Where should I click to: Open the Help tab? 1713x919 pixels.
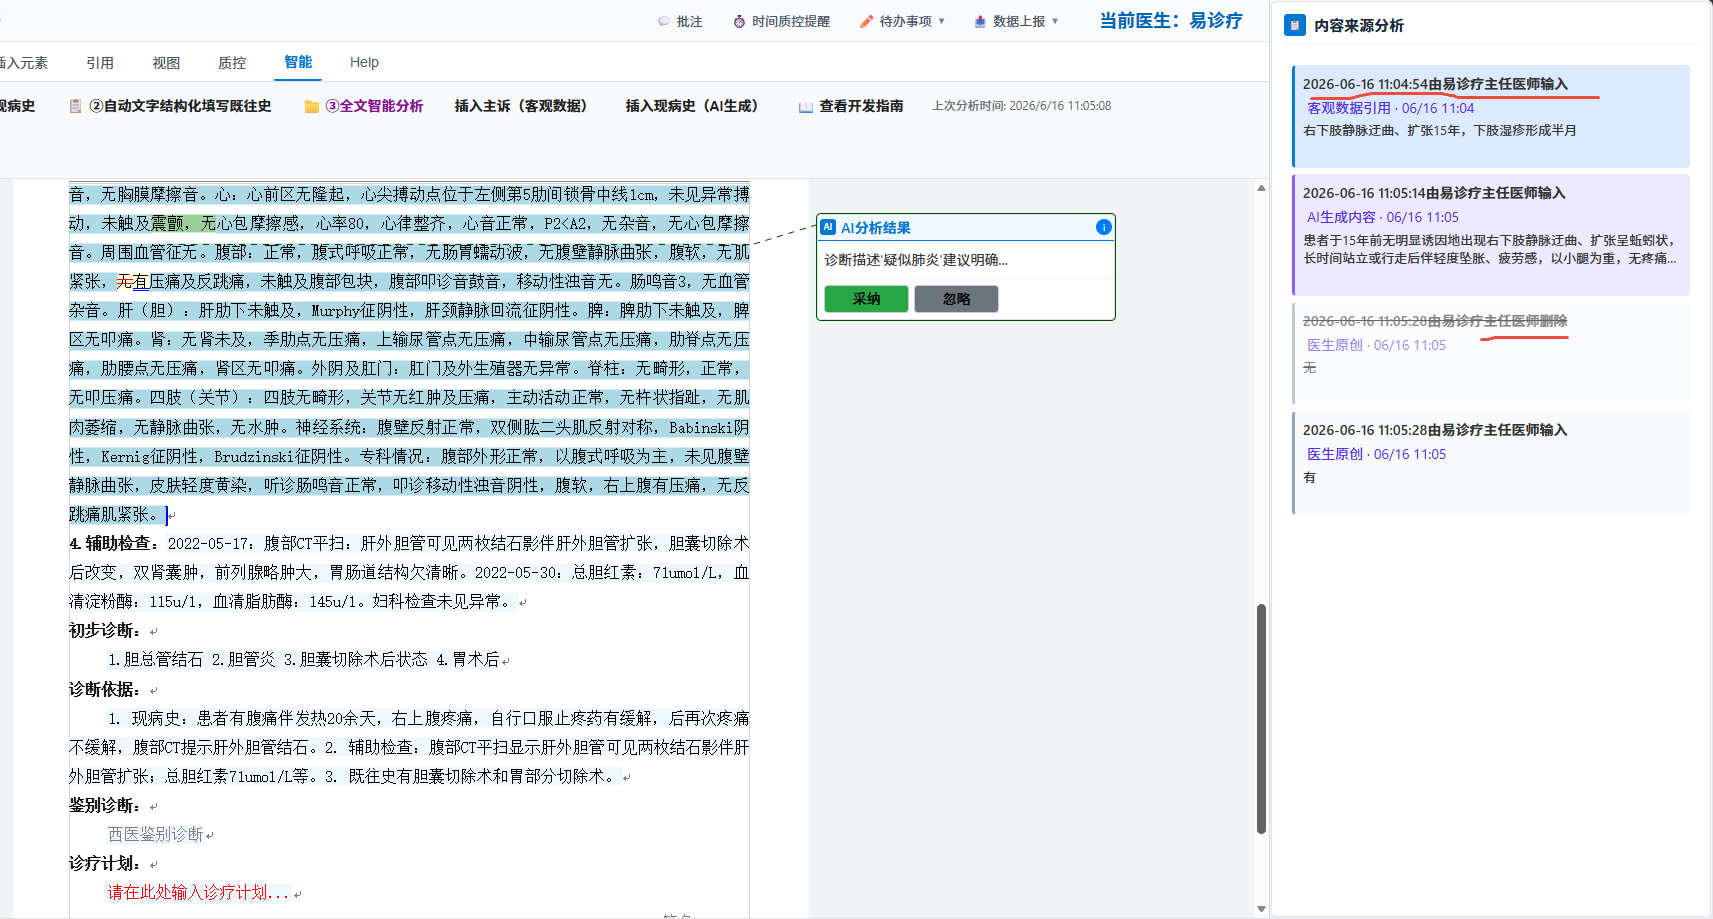click(x=364, y=62)
